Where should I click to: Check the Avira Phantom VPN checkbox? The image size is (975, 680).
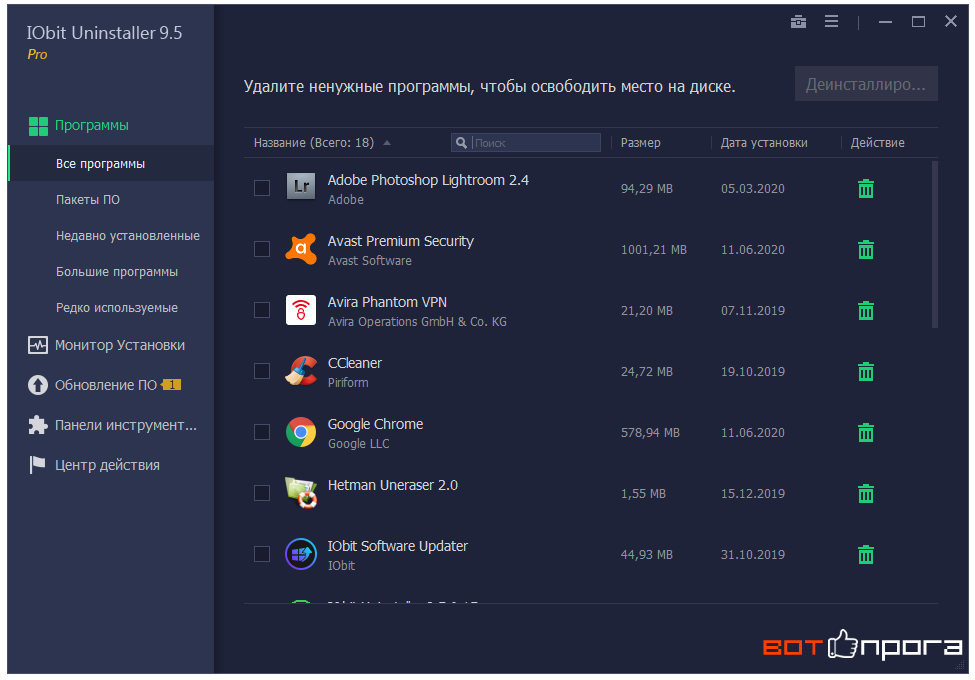[262, 310]
